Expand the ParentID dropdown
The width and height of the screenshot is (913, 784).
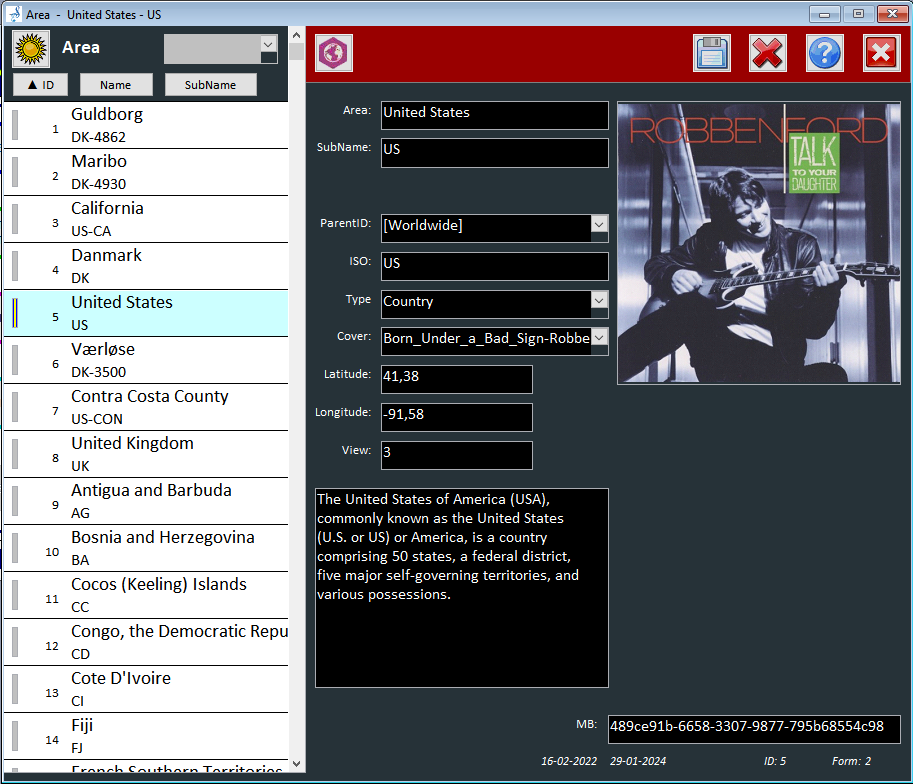[x=599, y=226]
